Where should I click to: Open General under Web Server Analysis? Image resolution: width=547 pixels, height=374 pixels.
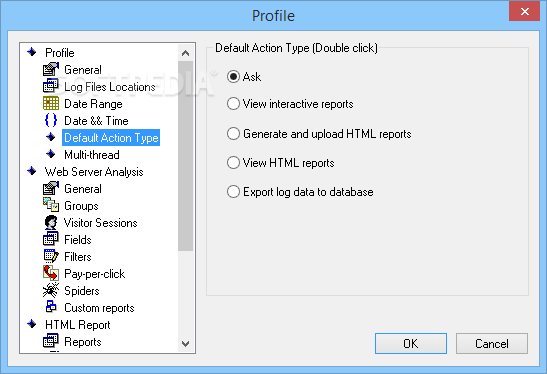83,189
